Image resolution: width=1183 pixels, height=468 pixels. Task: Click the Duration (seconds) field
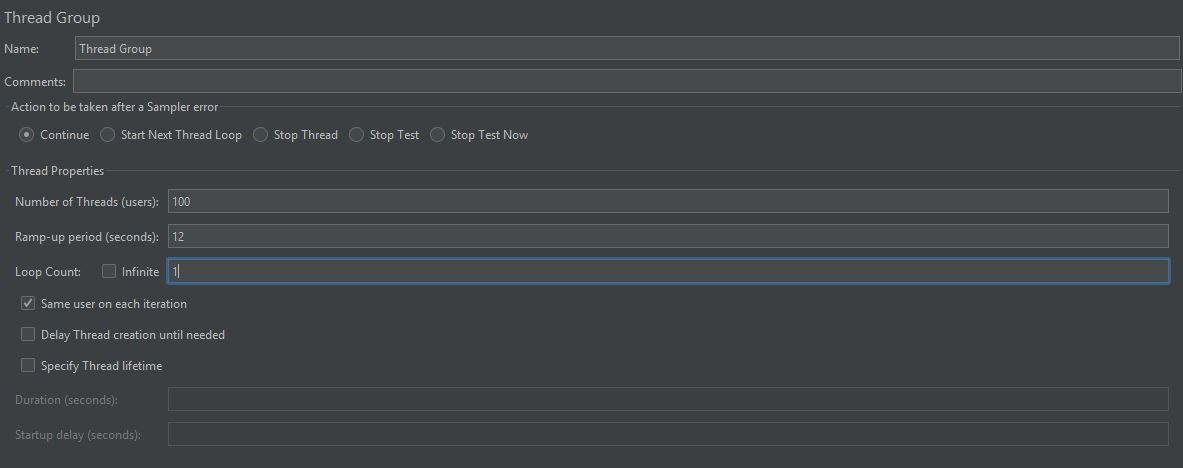tap(668, 399)
